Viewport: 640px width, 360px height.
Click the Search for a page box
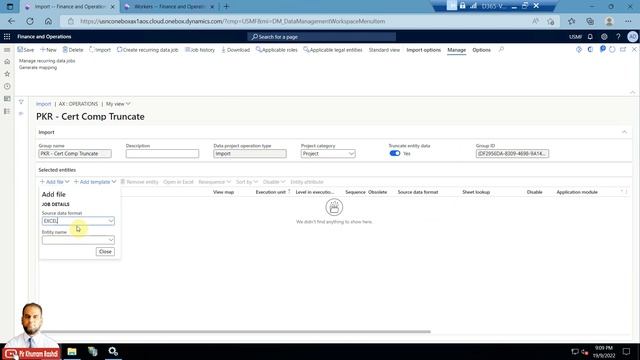pos(322,37)
